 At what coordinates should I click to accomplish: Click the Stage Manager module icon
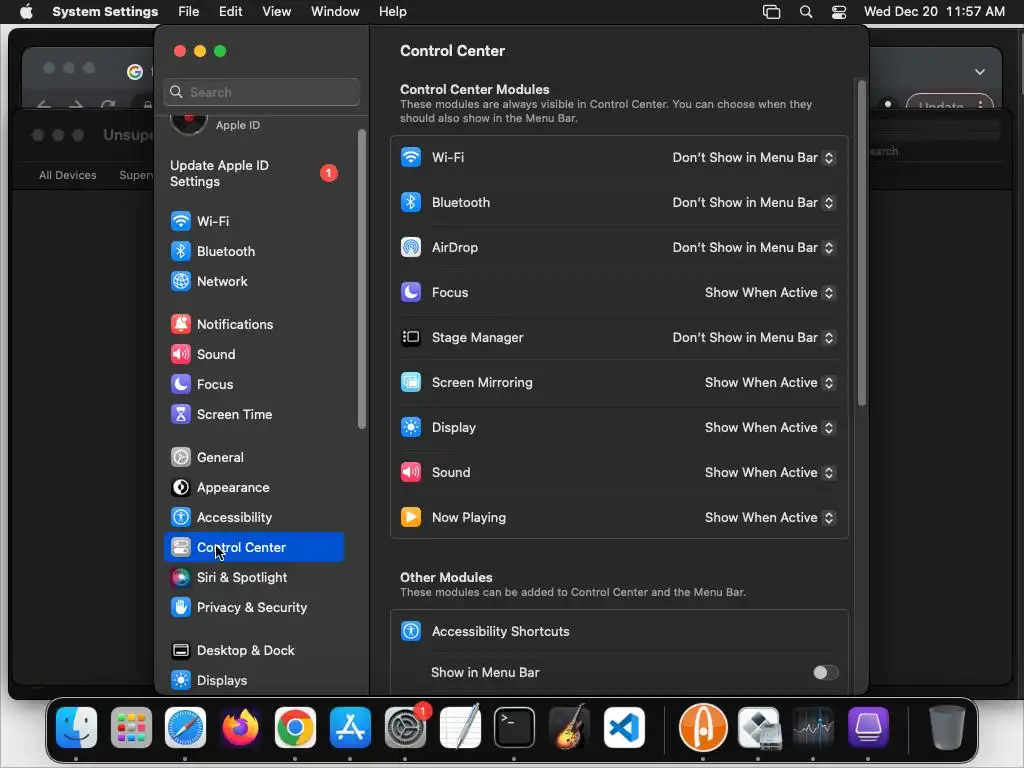[x=411, y=338]
